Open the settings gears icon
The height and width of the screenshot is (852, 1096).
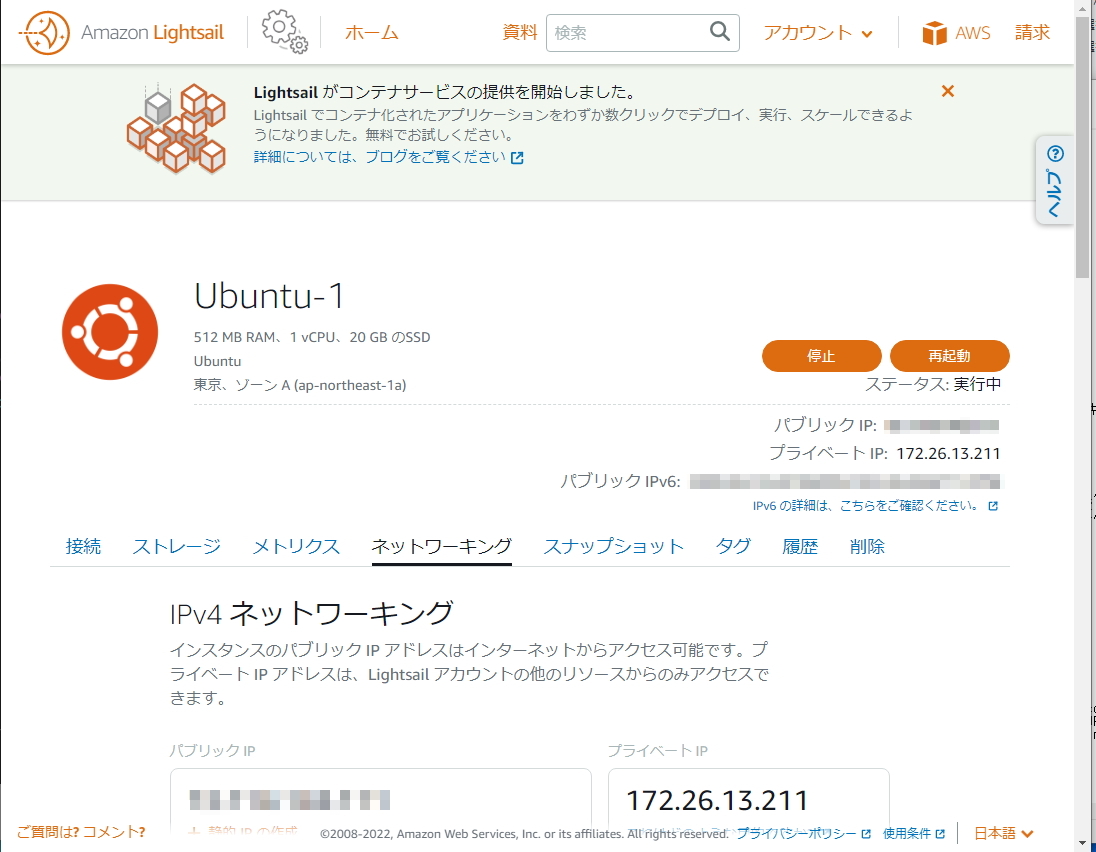pos(284,31)
